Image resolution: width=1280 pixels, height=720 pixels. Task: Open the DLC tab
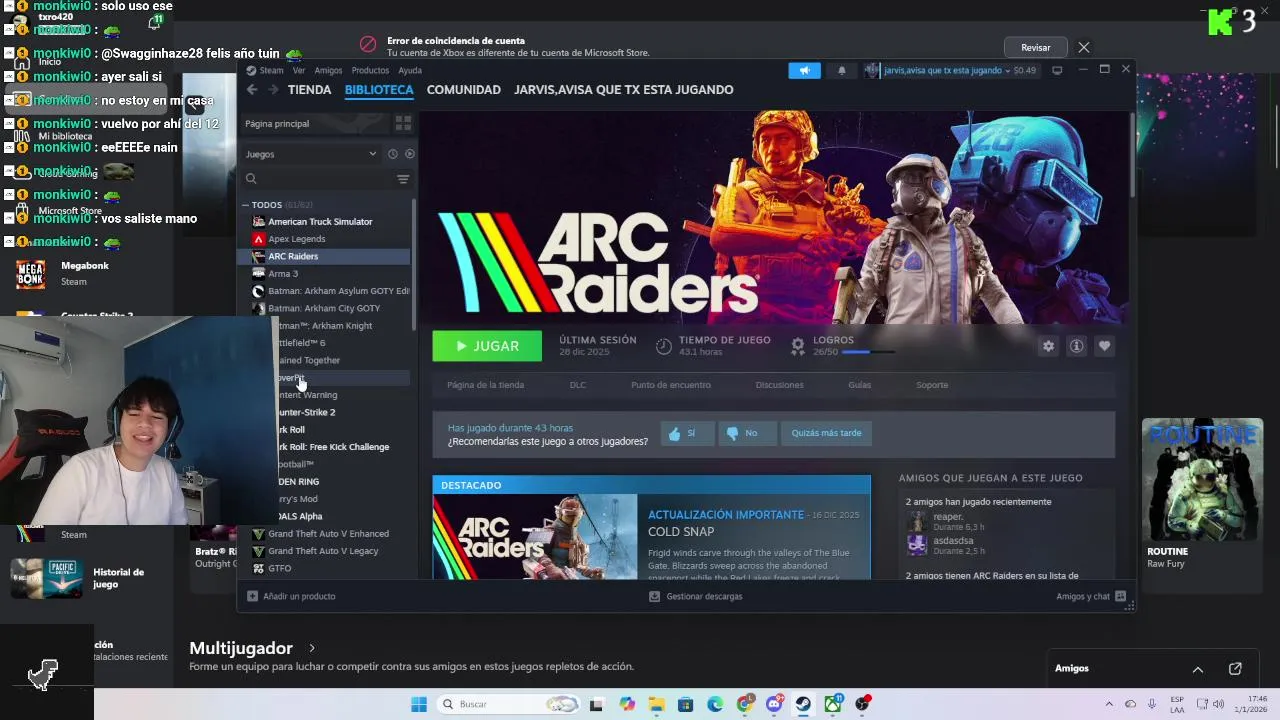pyautogui.click(x=578, y=385)
